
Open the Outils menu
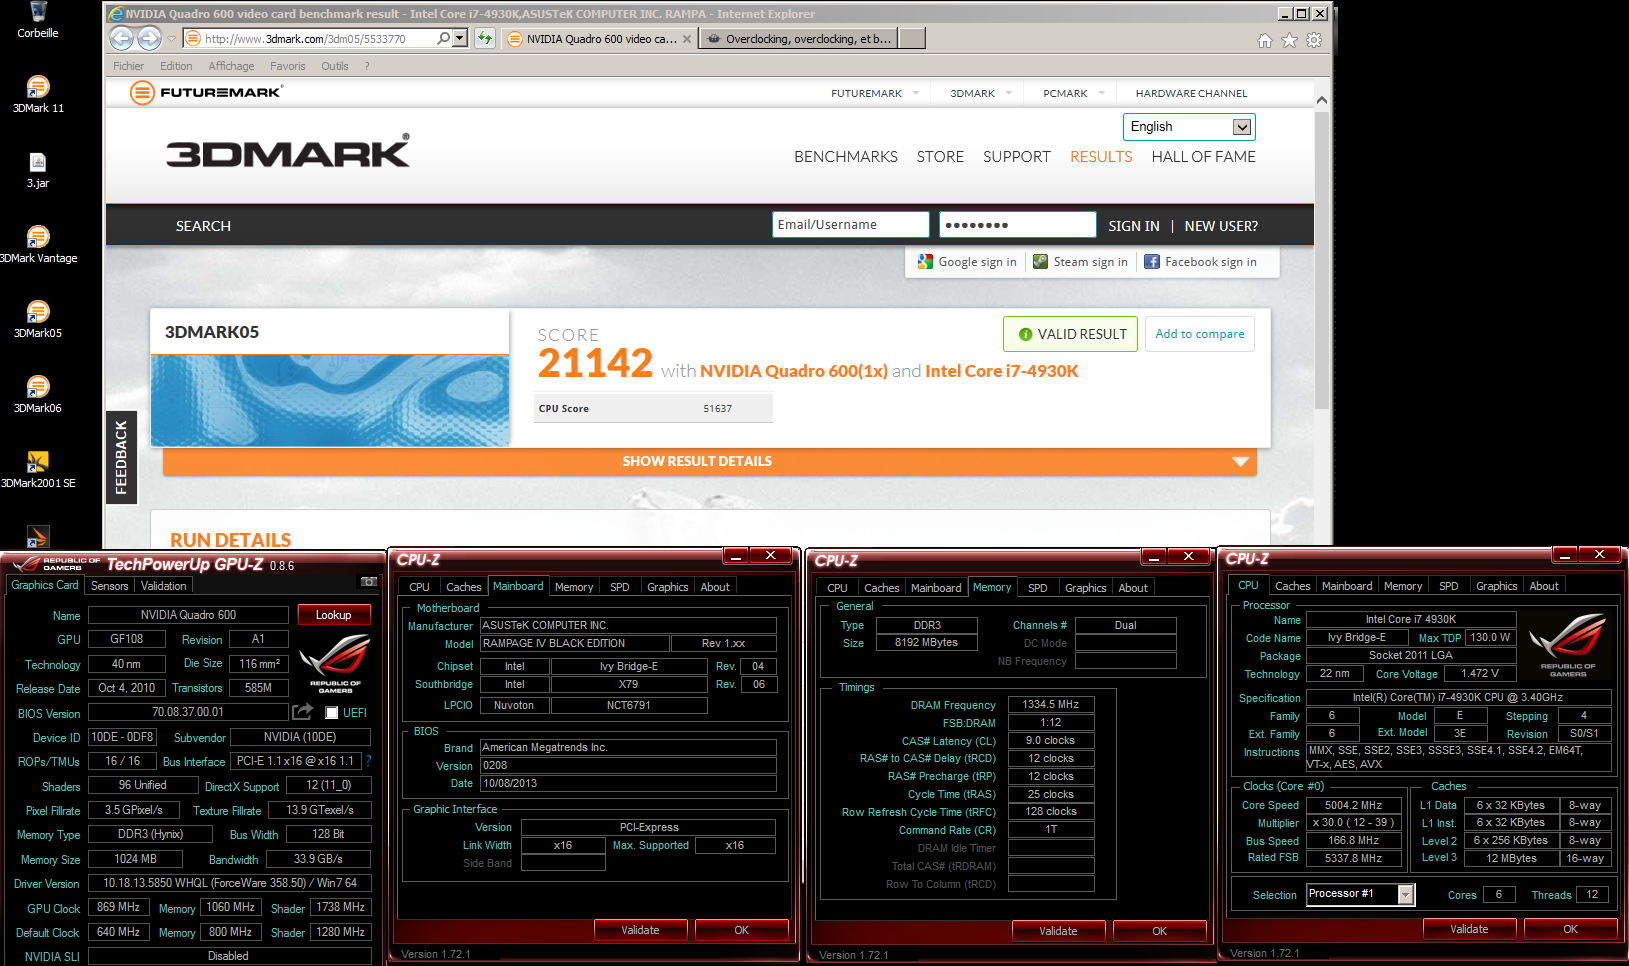(335, 66)
